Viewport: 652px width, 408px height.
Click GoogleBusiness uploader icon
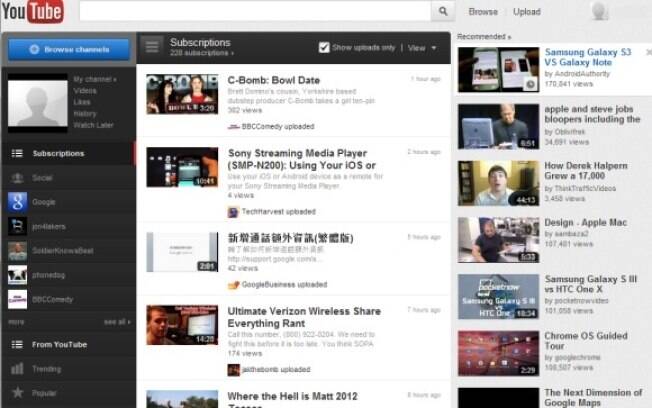point(233,285)
